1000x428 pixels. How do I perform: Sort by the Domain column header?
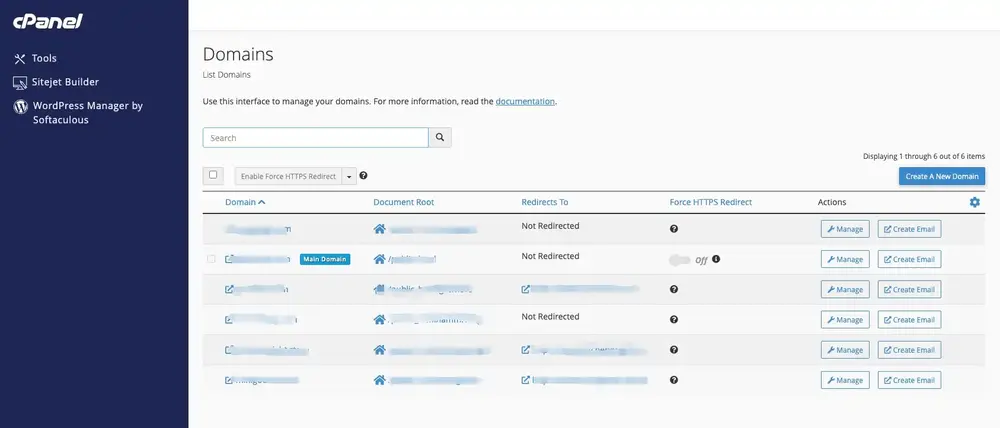pos(245,202)
